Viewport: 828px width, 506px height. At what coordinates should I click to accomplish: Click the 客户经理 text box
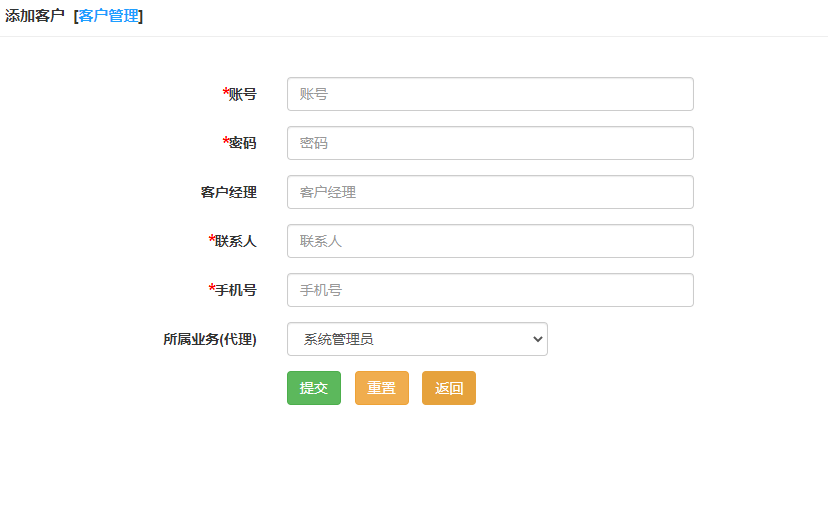pos(490,192)
